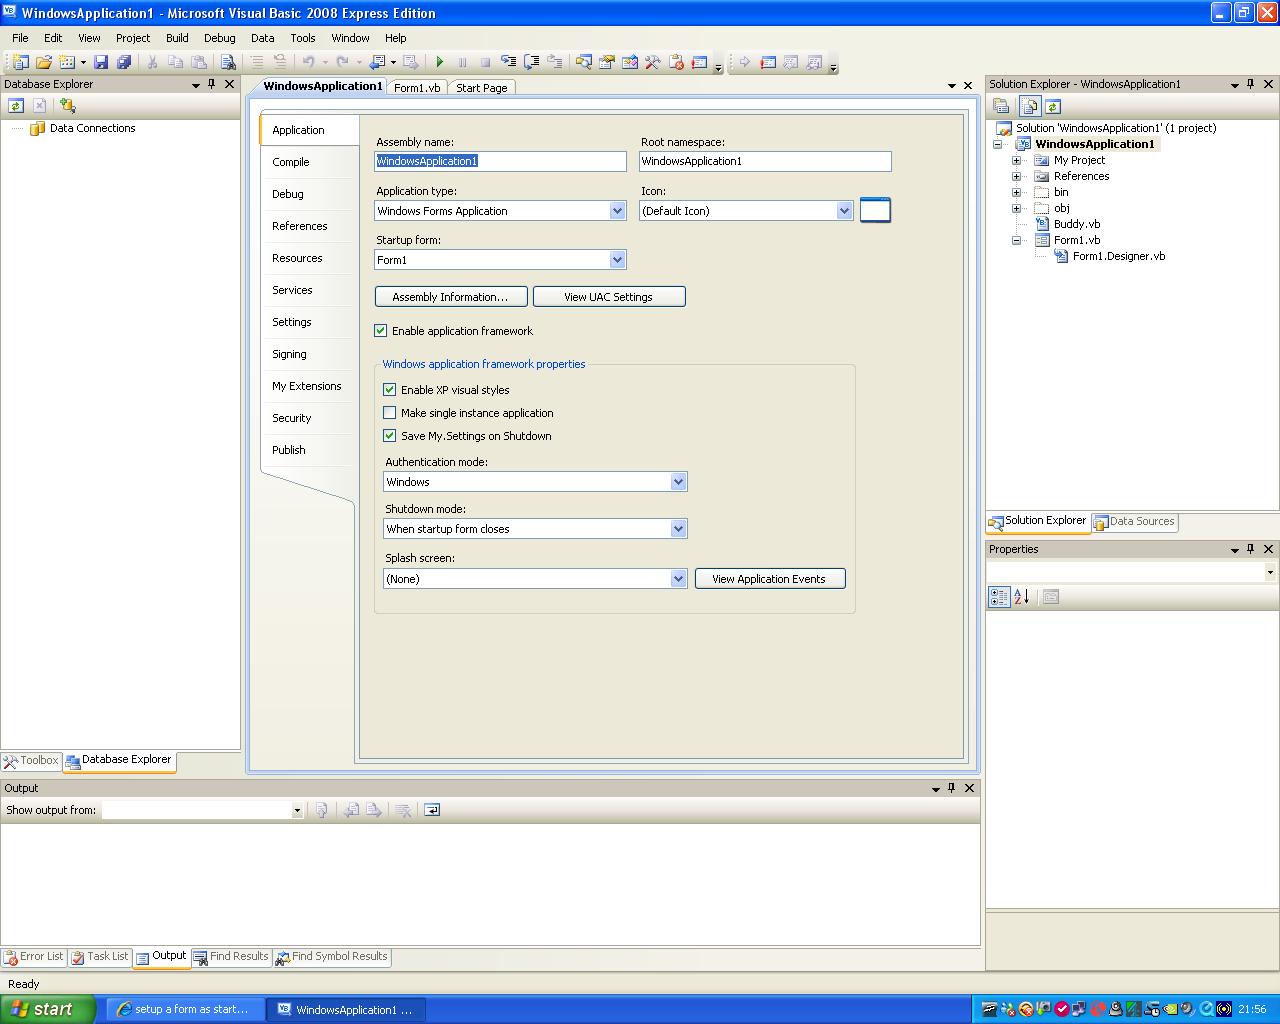
Task: Uncheck Enable XP visual styles
Action: pos(390,390)
